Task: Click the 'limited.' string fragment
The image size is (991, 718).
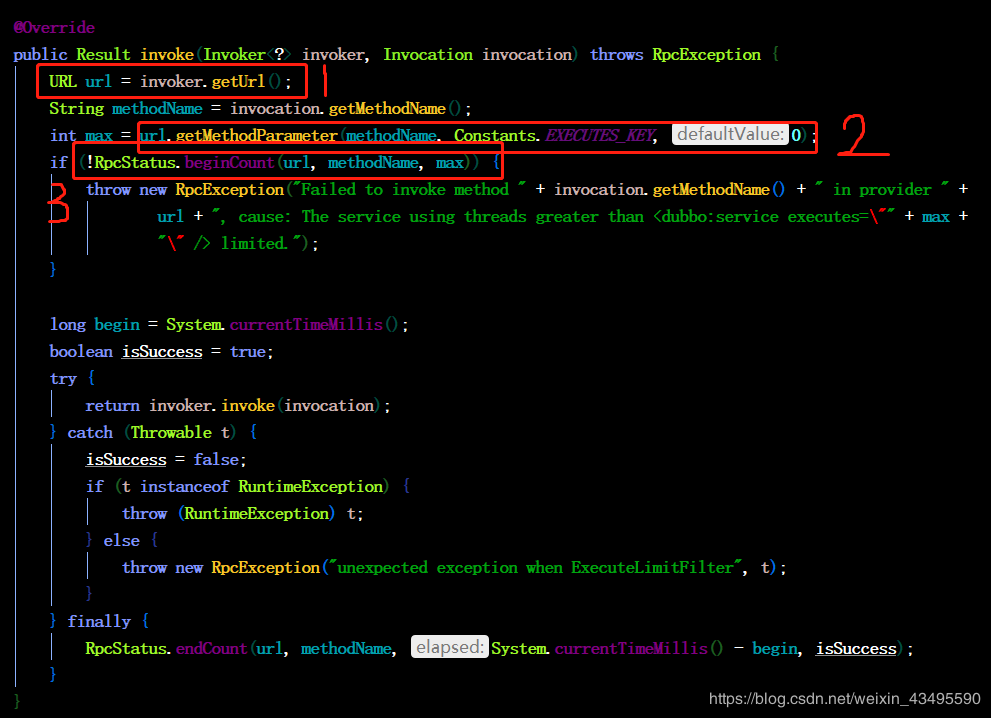Action: pyautogui.click(x=255, y=243)
